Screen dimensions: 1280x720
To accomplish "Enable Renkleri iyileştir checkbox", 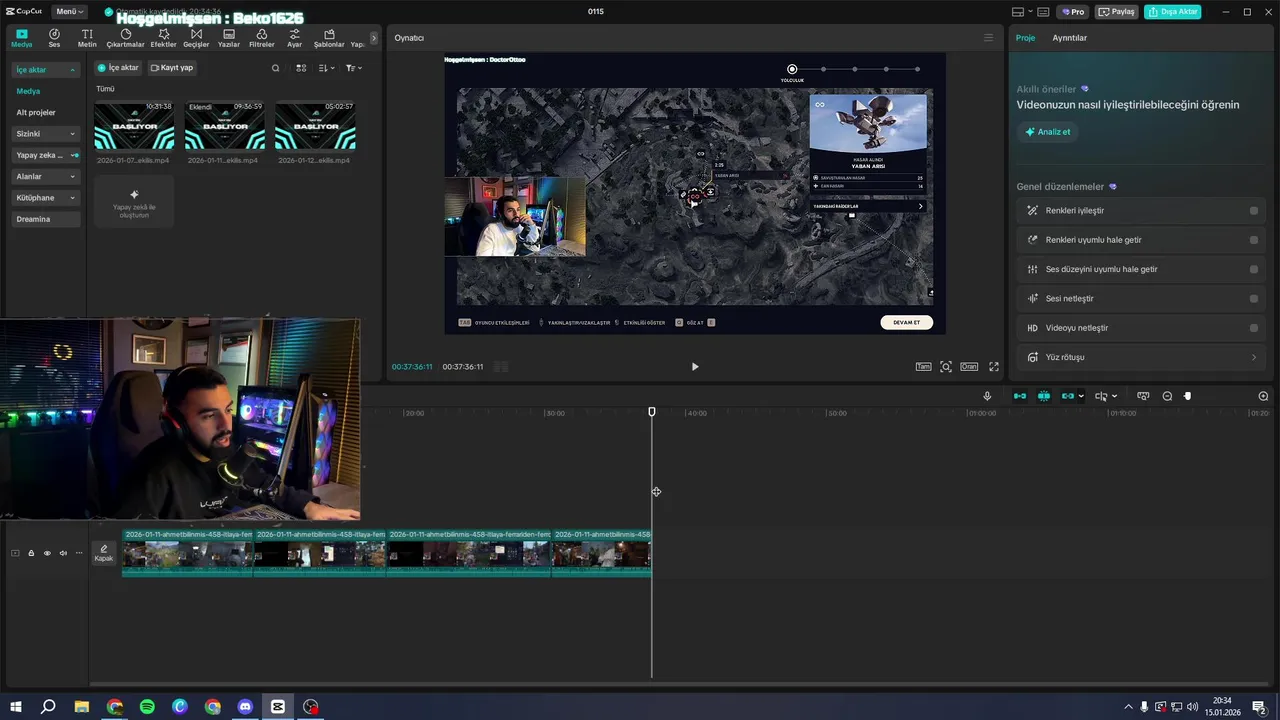I will 1254,211.
